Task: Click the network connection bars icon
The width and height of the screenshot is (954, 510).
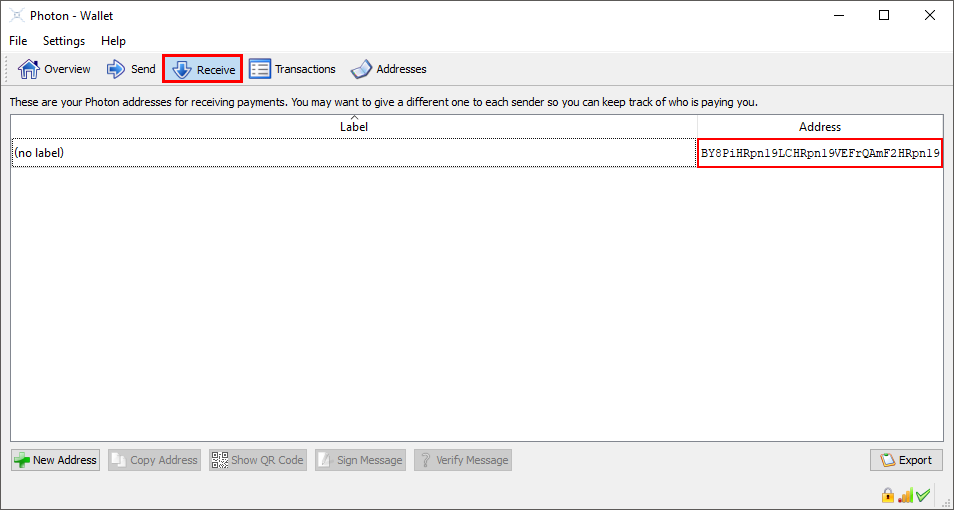Action: 905,495
